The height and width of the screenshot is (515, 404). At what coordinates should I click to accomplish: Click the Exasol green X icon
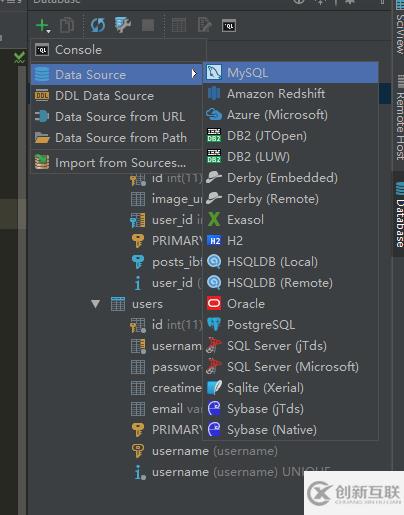[214, 219]
